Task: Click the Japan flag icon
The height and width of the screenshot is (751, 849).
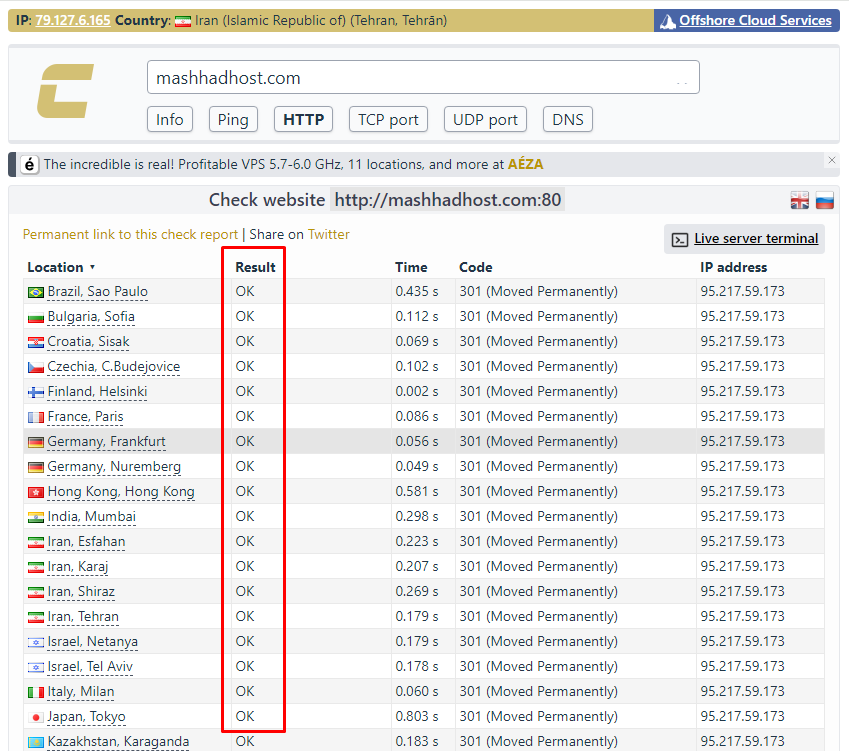Action: pyautogui.click(x=36, y=717)
